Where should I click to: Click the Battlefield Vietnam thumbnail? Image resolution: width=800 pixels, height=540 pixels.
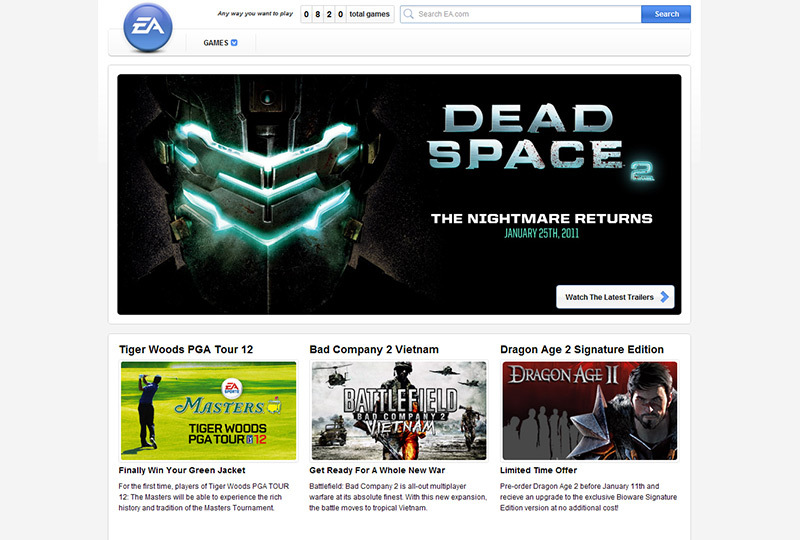click(x=399, y=411)
